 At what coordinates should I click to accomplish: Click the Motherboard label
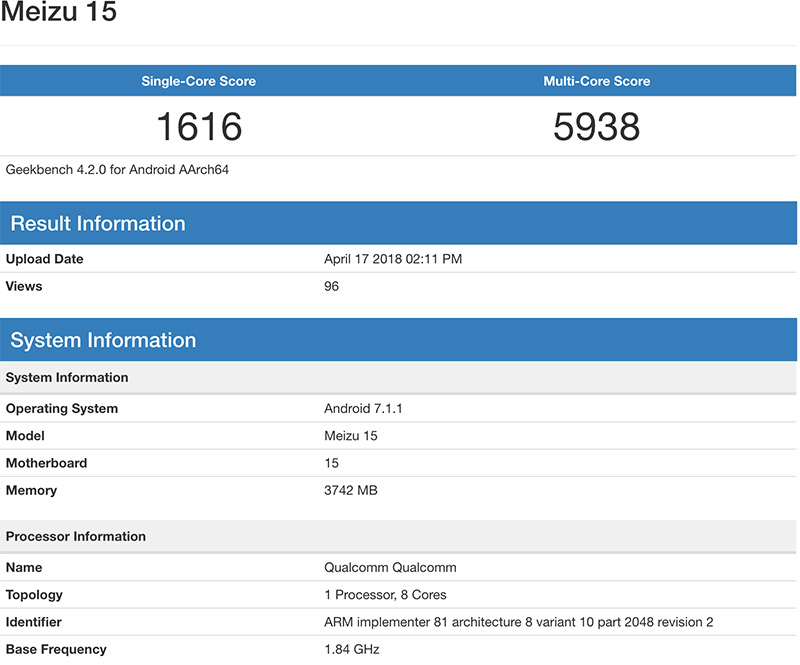coord(46,463)
